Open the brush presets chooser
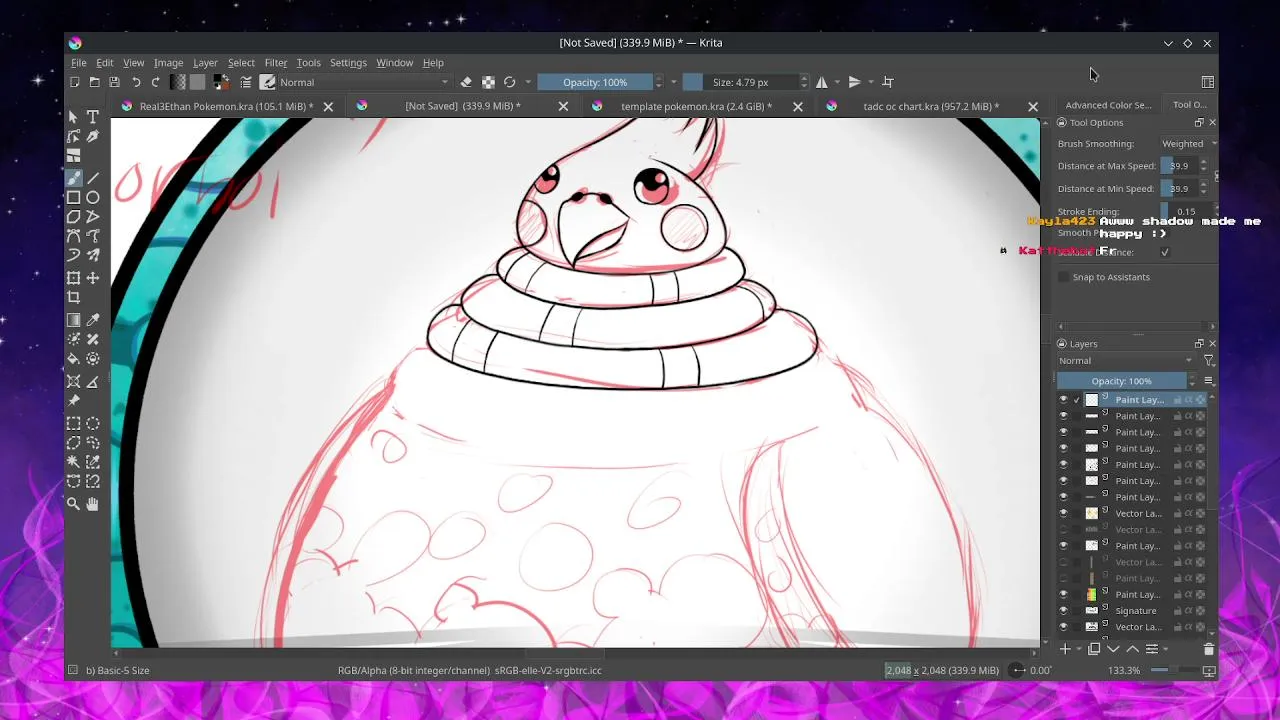Image resolution: width=1280 pixels, height=720 pixels. coord(268,82)
